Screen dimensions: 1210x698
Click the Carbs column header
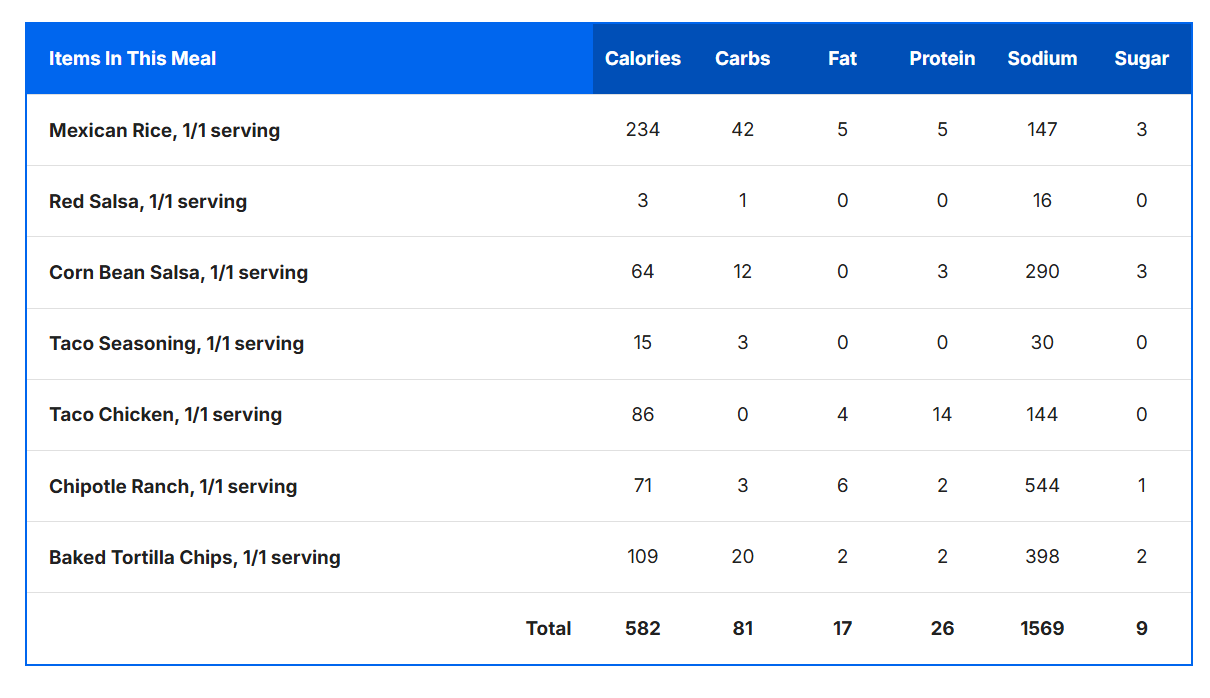(x=742, y=59)
